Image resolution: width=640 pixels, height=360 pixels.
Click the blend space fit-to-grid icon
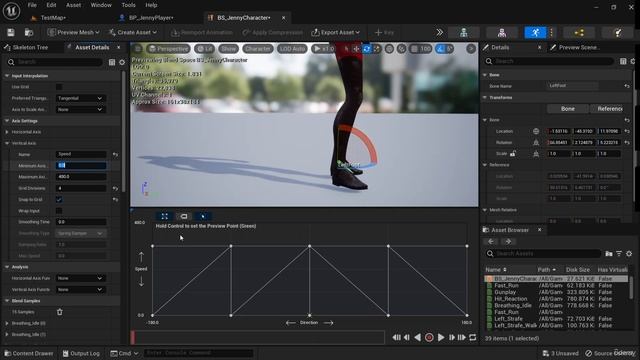(x=164, y=216)
